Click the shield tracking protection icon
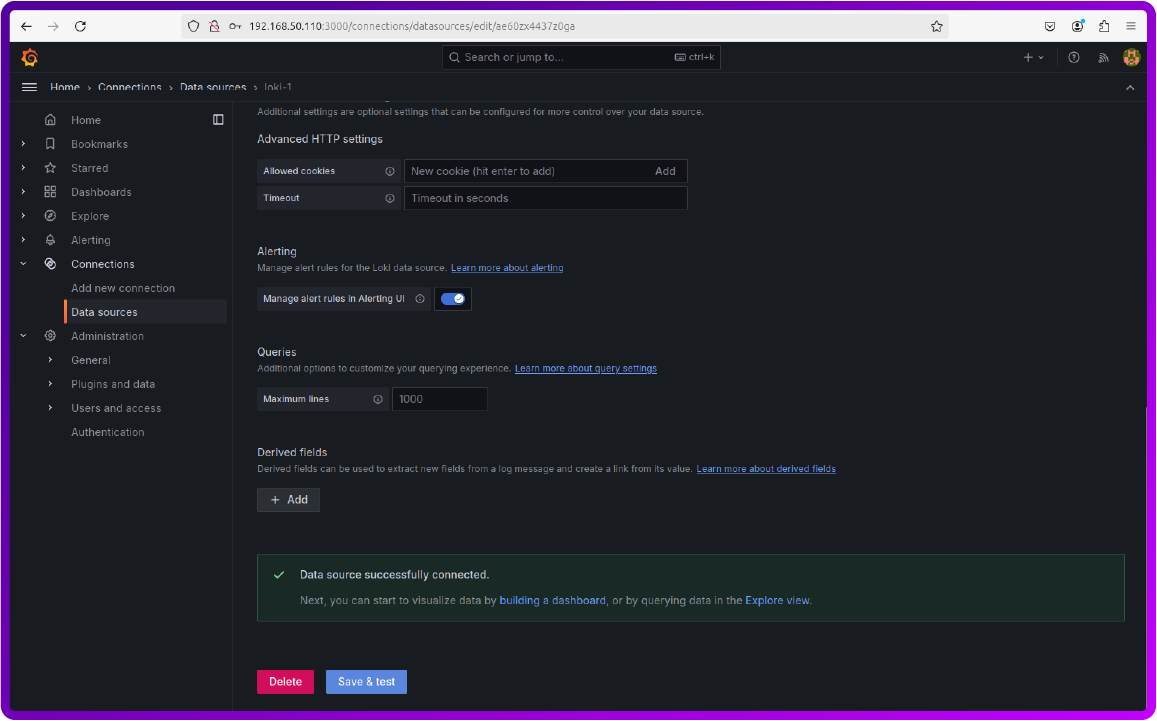This screenshot has width=1157, height=721. tap(193, 27)
